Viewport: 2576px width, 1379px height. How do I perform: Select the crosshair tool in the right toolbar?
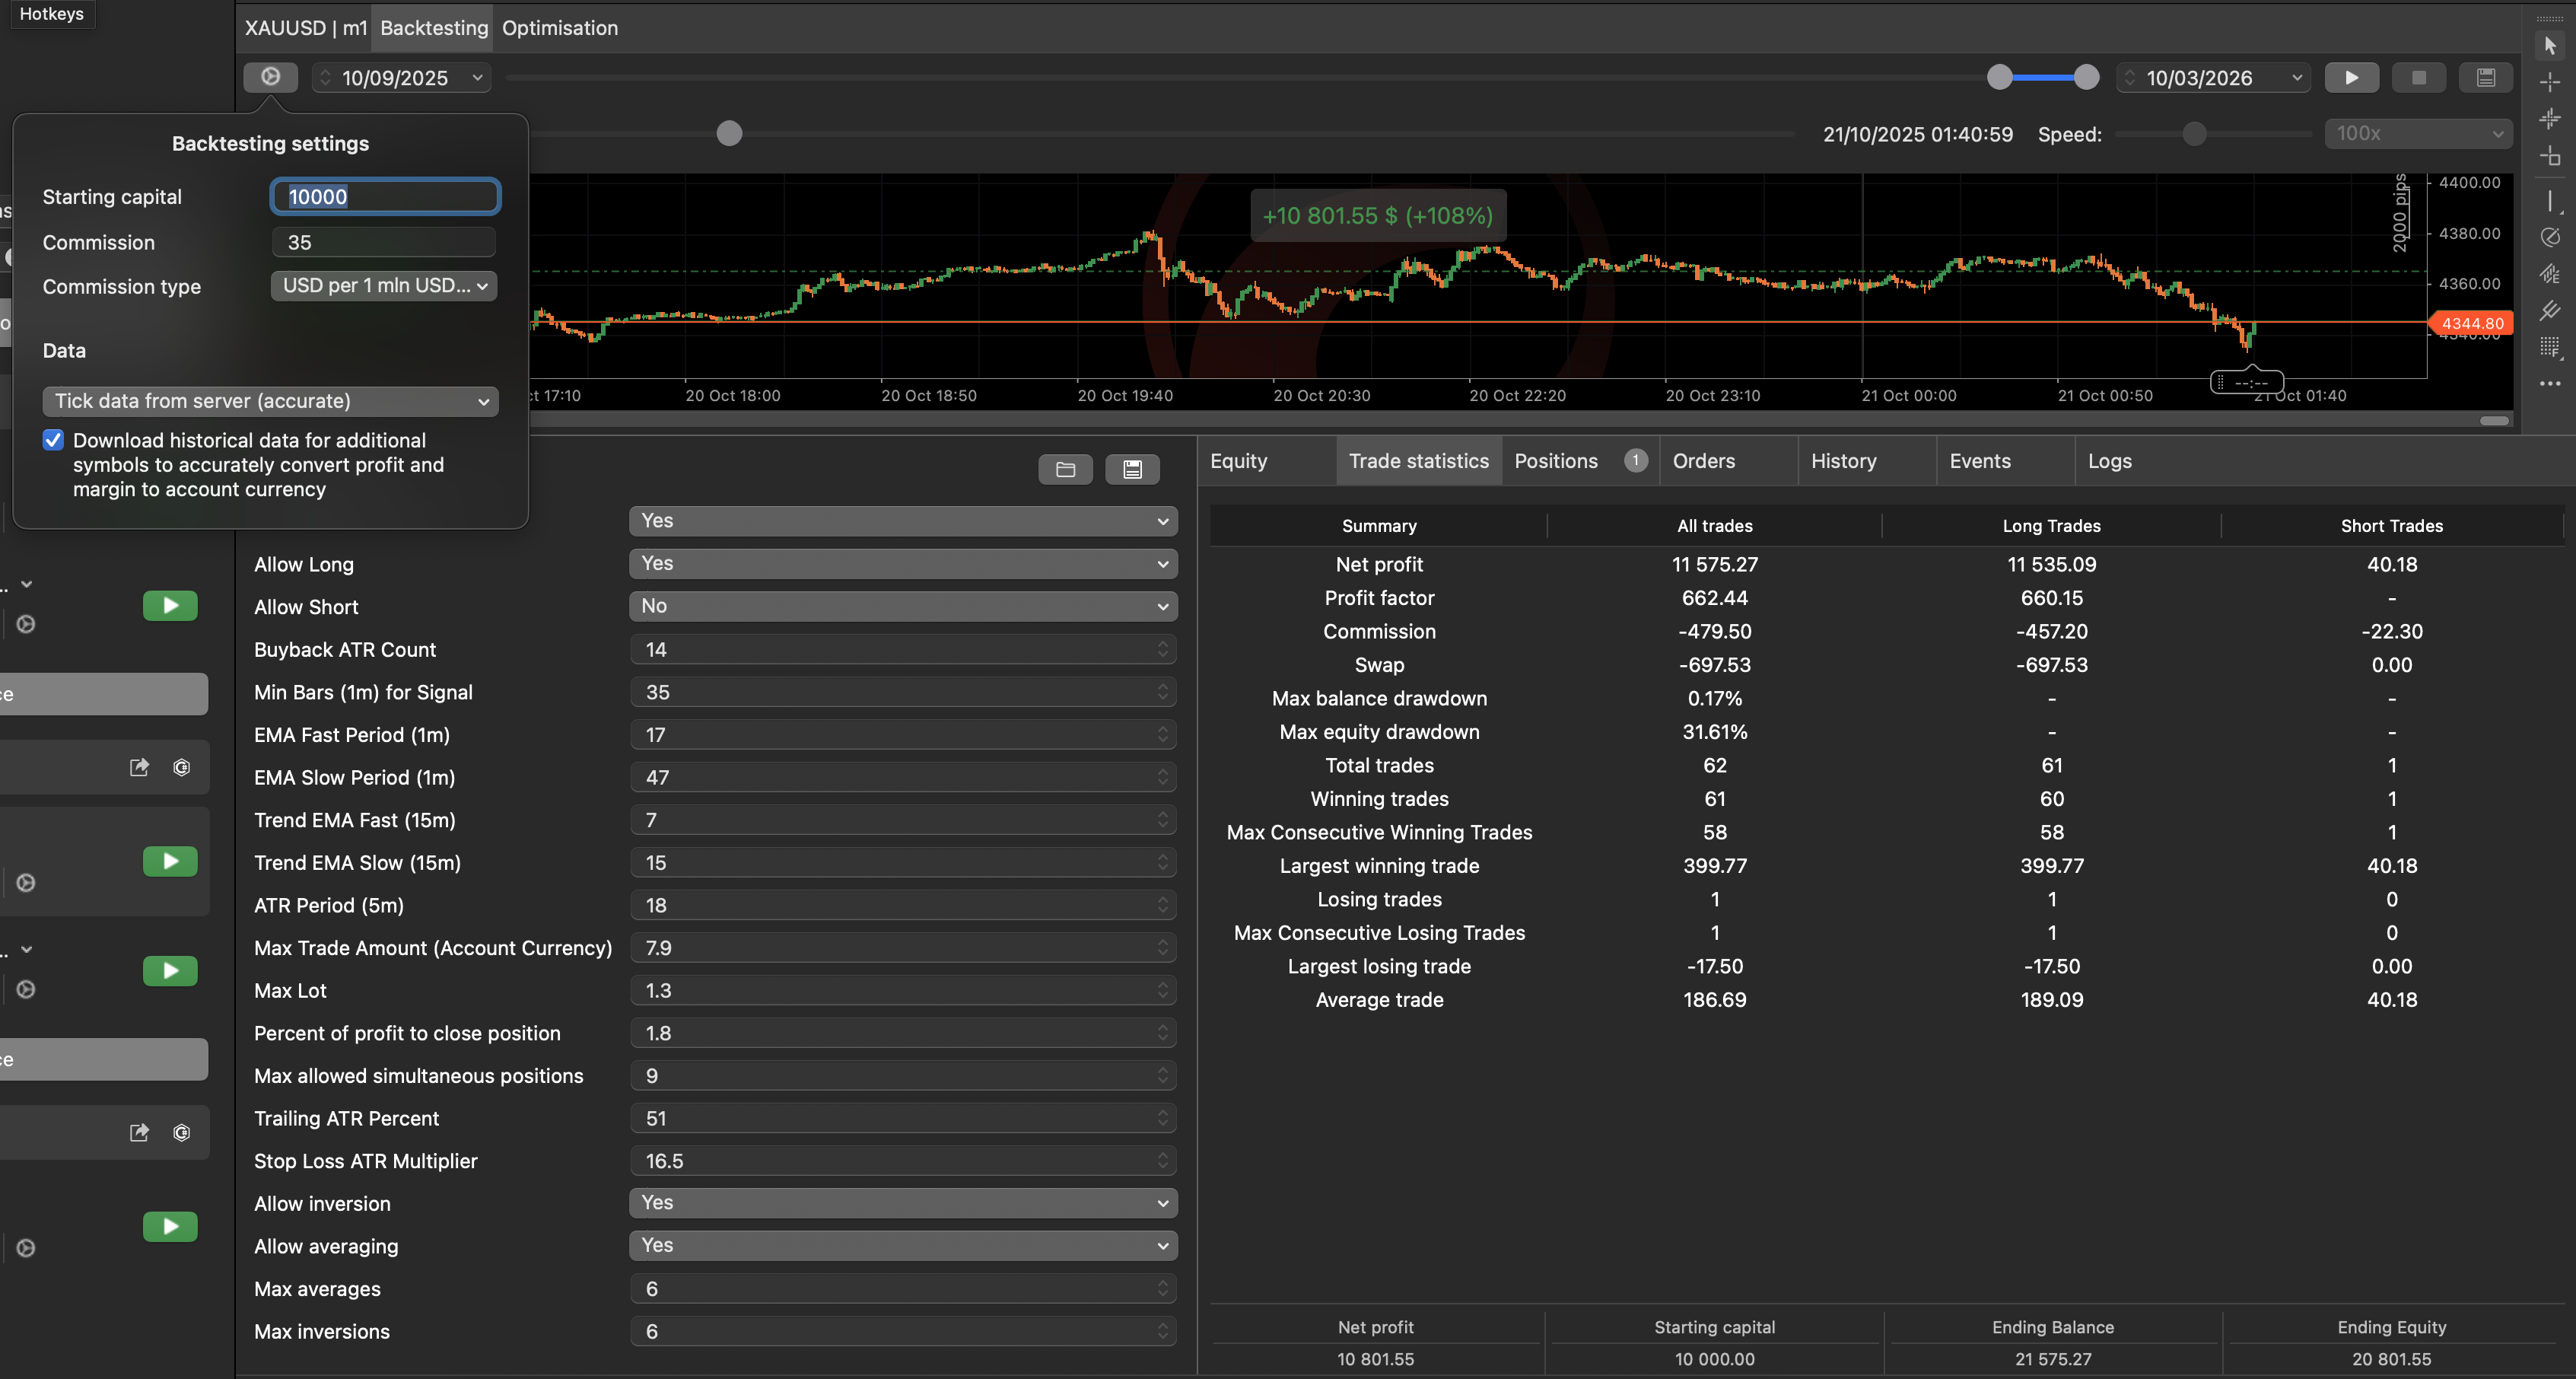coord(2549,82)
